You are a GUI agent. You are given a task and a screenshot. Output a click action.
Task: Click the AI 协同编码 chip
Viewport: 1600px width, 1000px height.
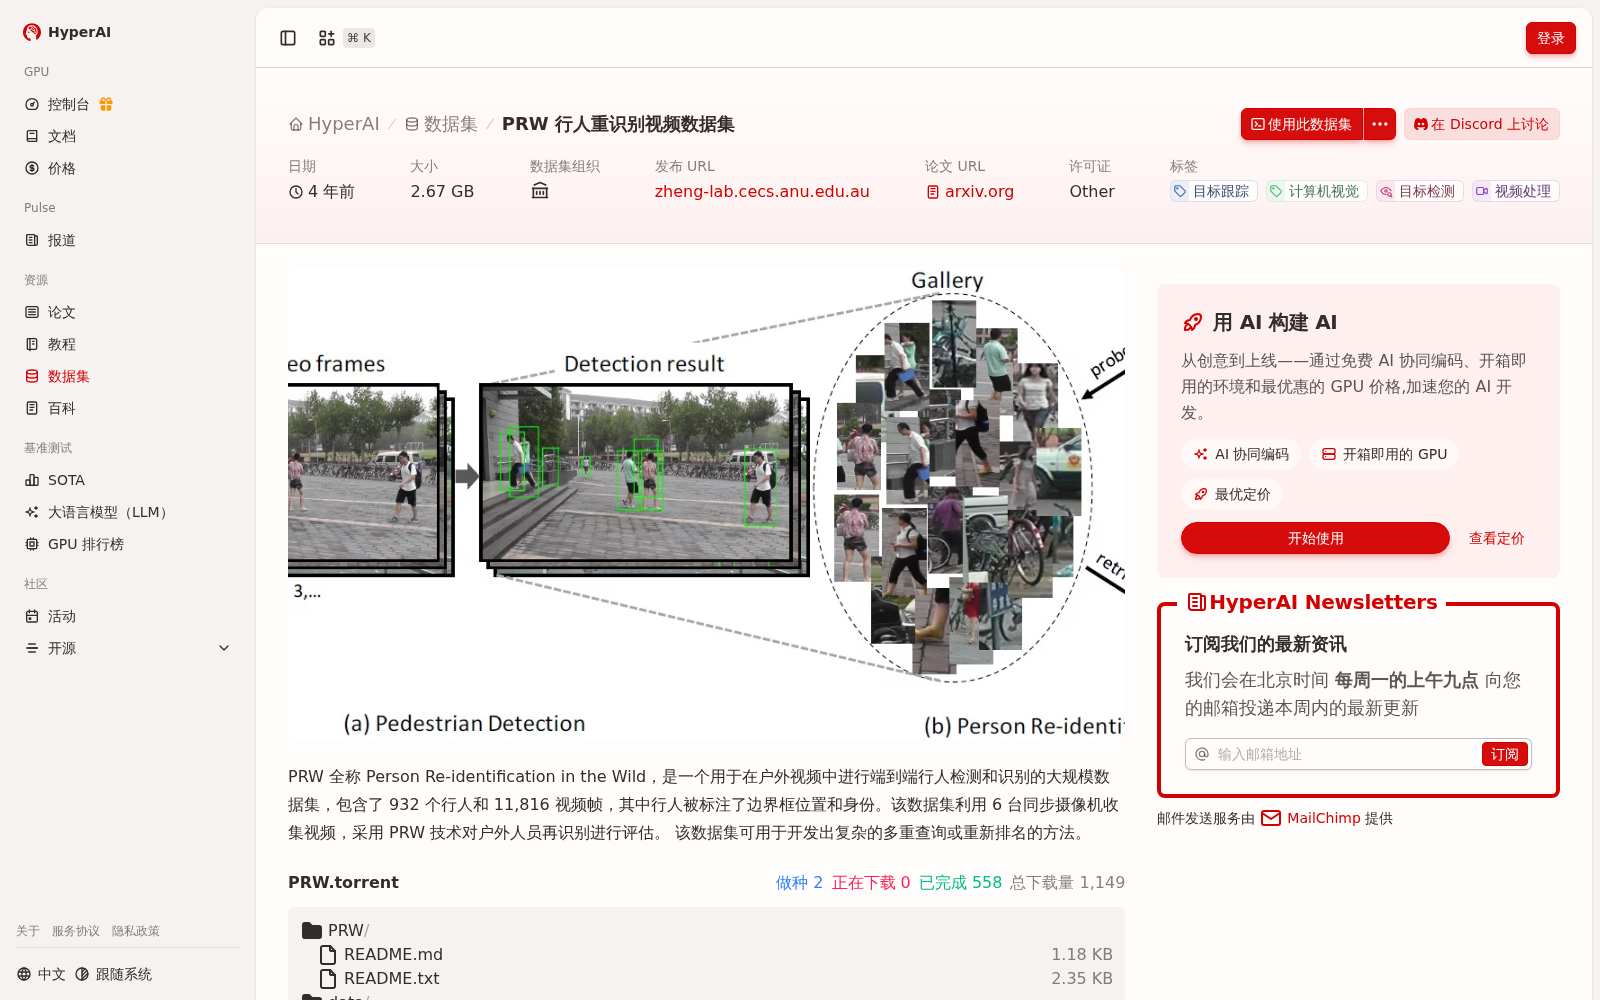point(1241,454)
